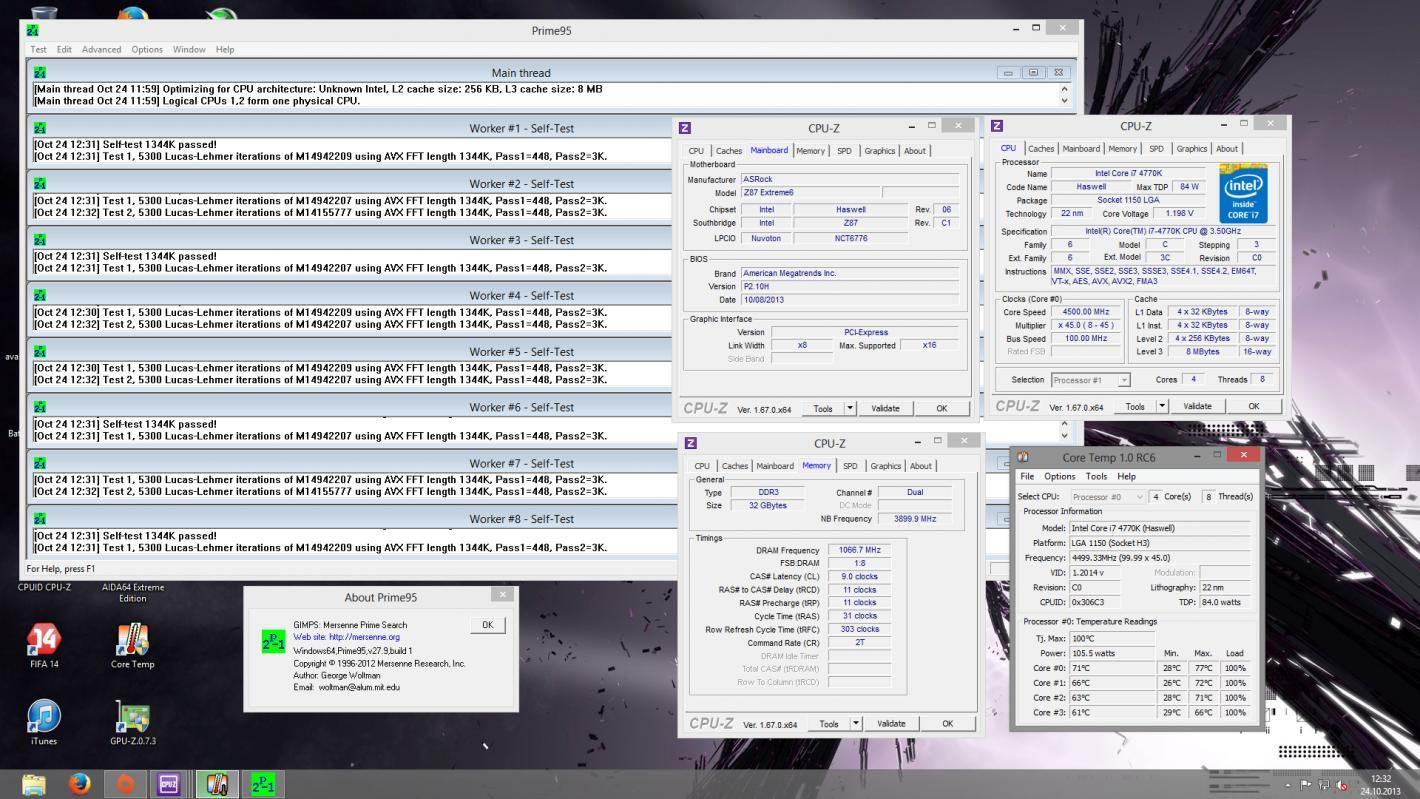Viewport: 1420px width, 799px height.
Task: Click Main thread scrollbar up arrow
Action: coord(1064,89)
